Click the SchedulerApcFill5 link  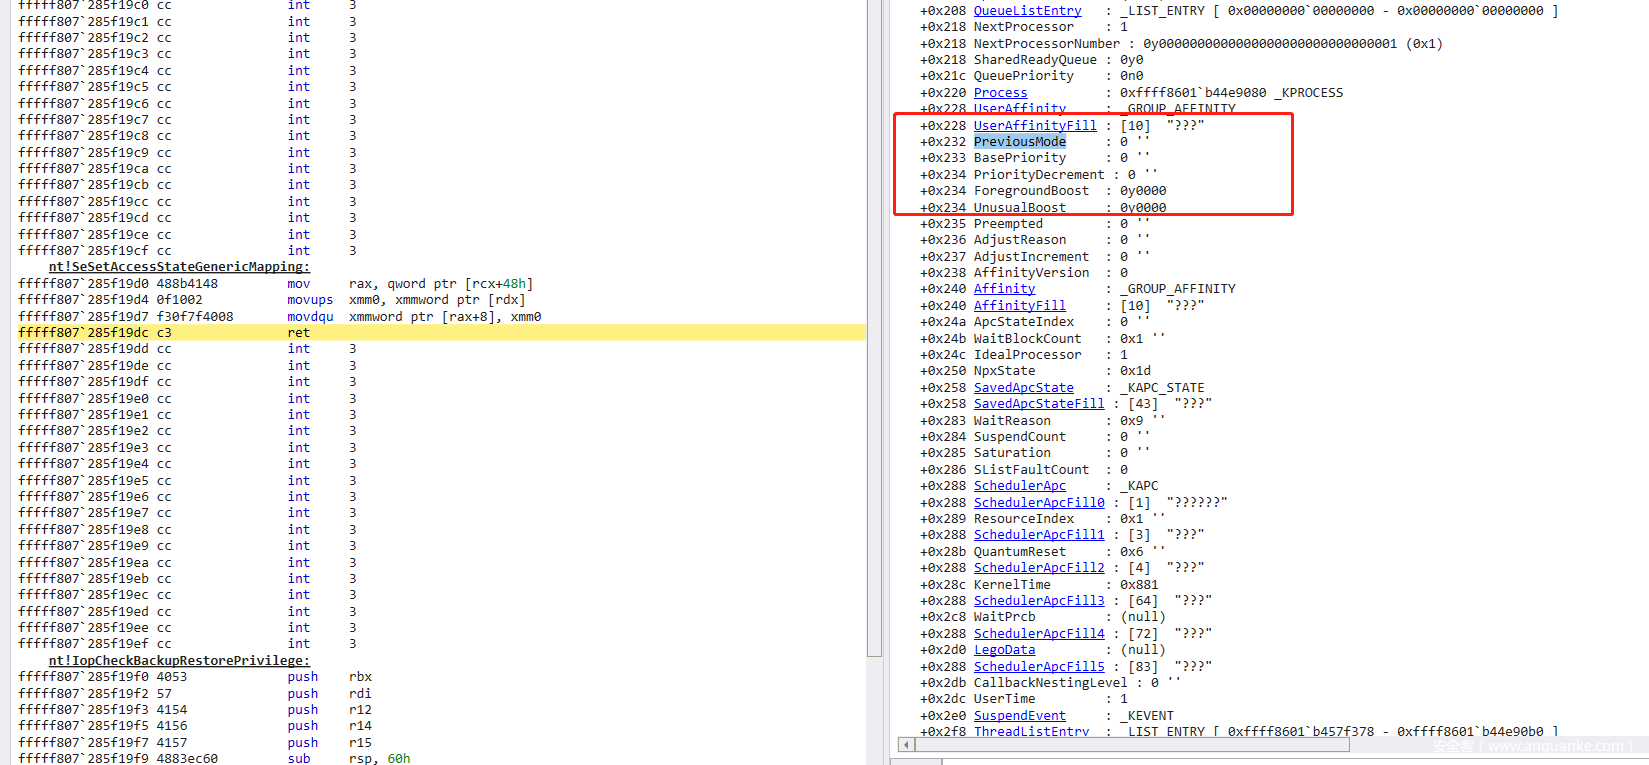[x=1039, y=667]
